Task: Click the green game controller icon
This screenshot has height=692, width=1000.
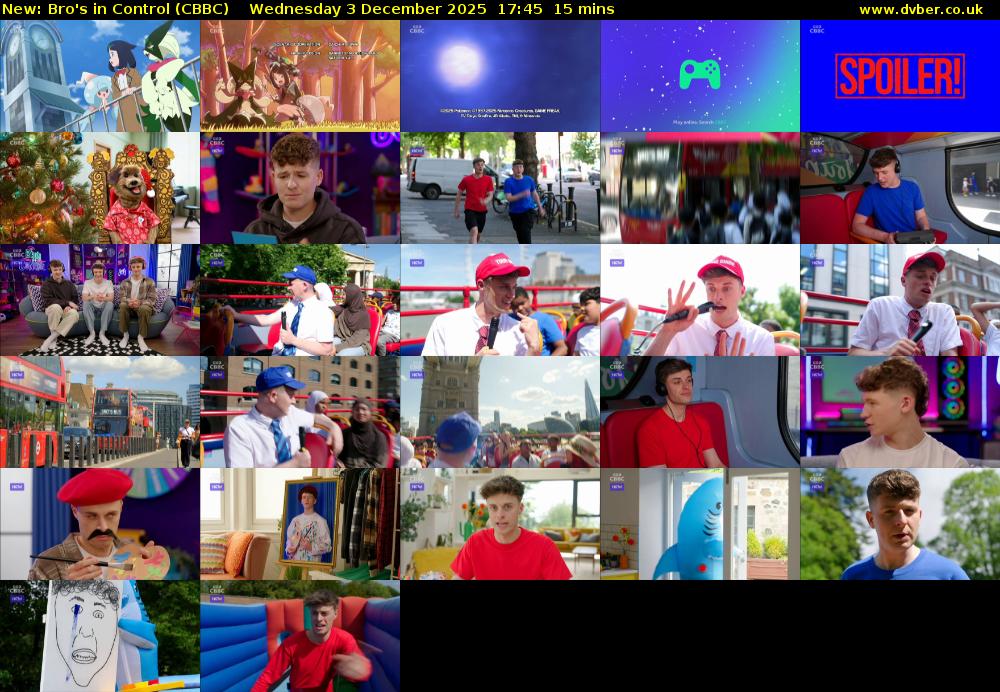Action: tap(700, 72)
